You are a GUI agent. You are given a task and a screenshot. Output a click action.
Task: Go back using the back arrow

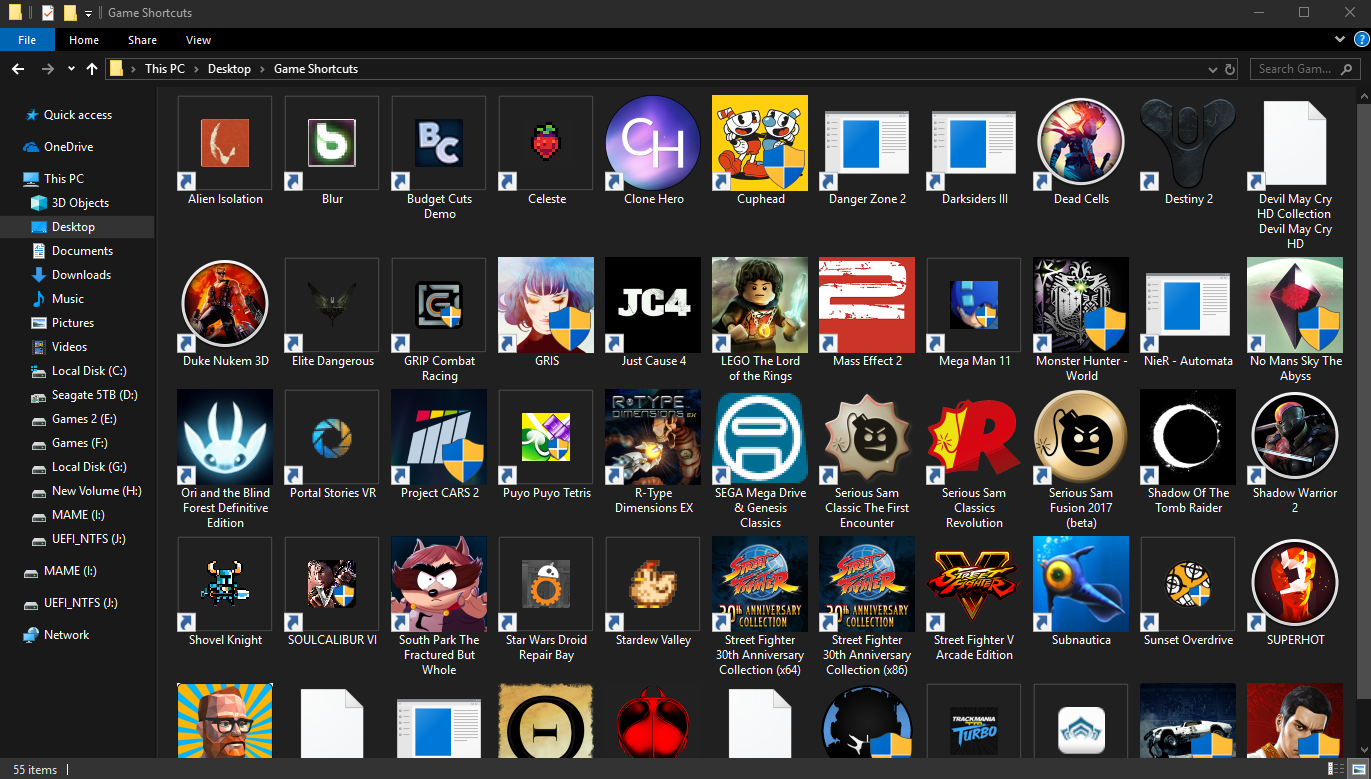pos(17,69)
